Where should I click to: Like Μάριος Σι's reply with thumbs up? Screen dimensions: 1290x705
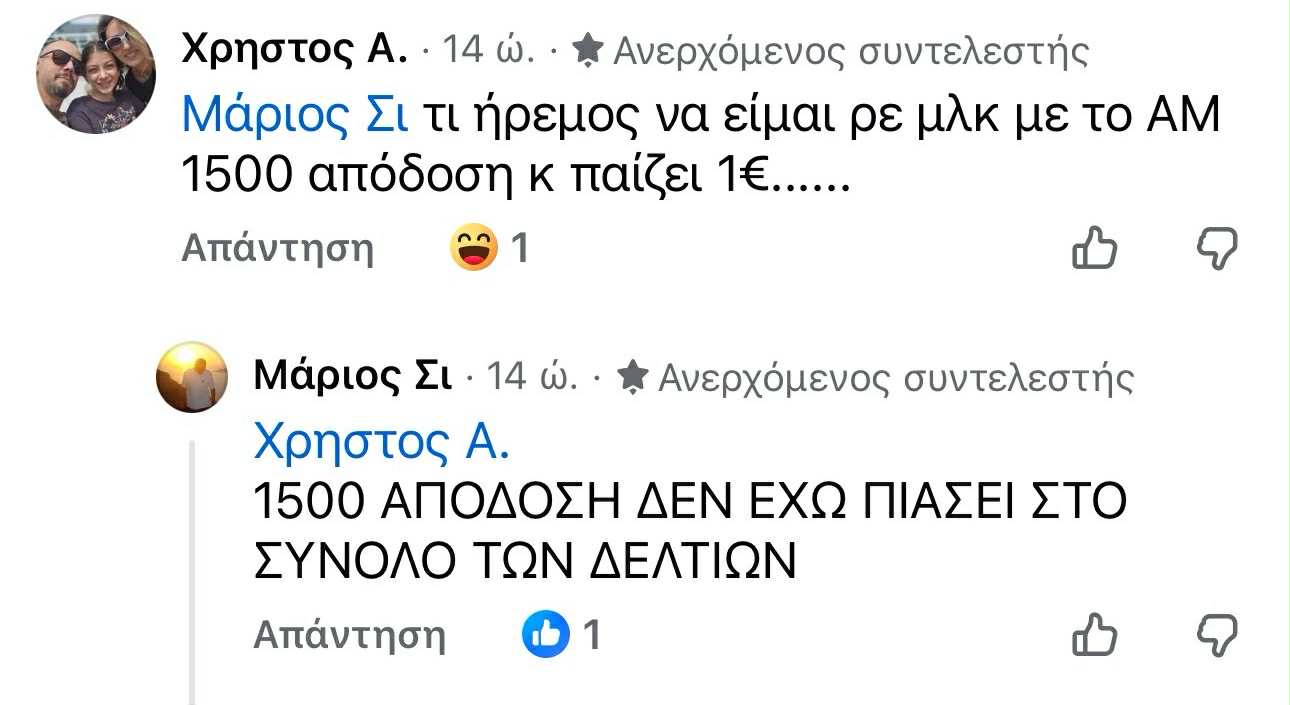[1094, 634]
